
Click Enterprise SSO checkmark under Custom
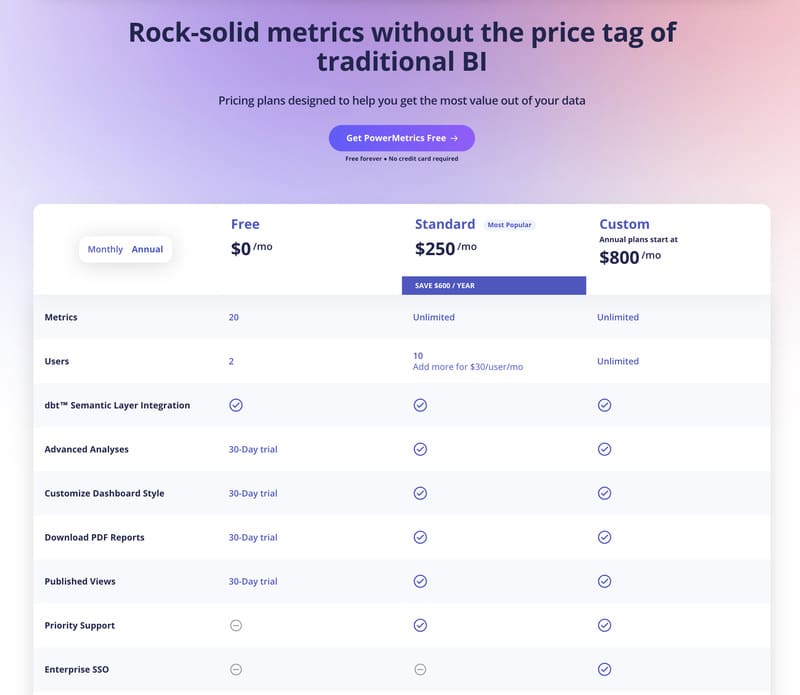coord(604,669)
